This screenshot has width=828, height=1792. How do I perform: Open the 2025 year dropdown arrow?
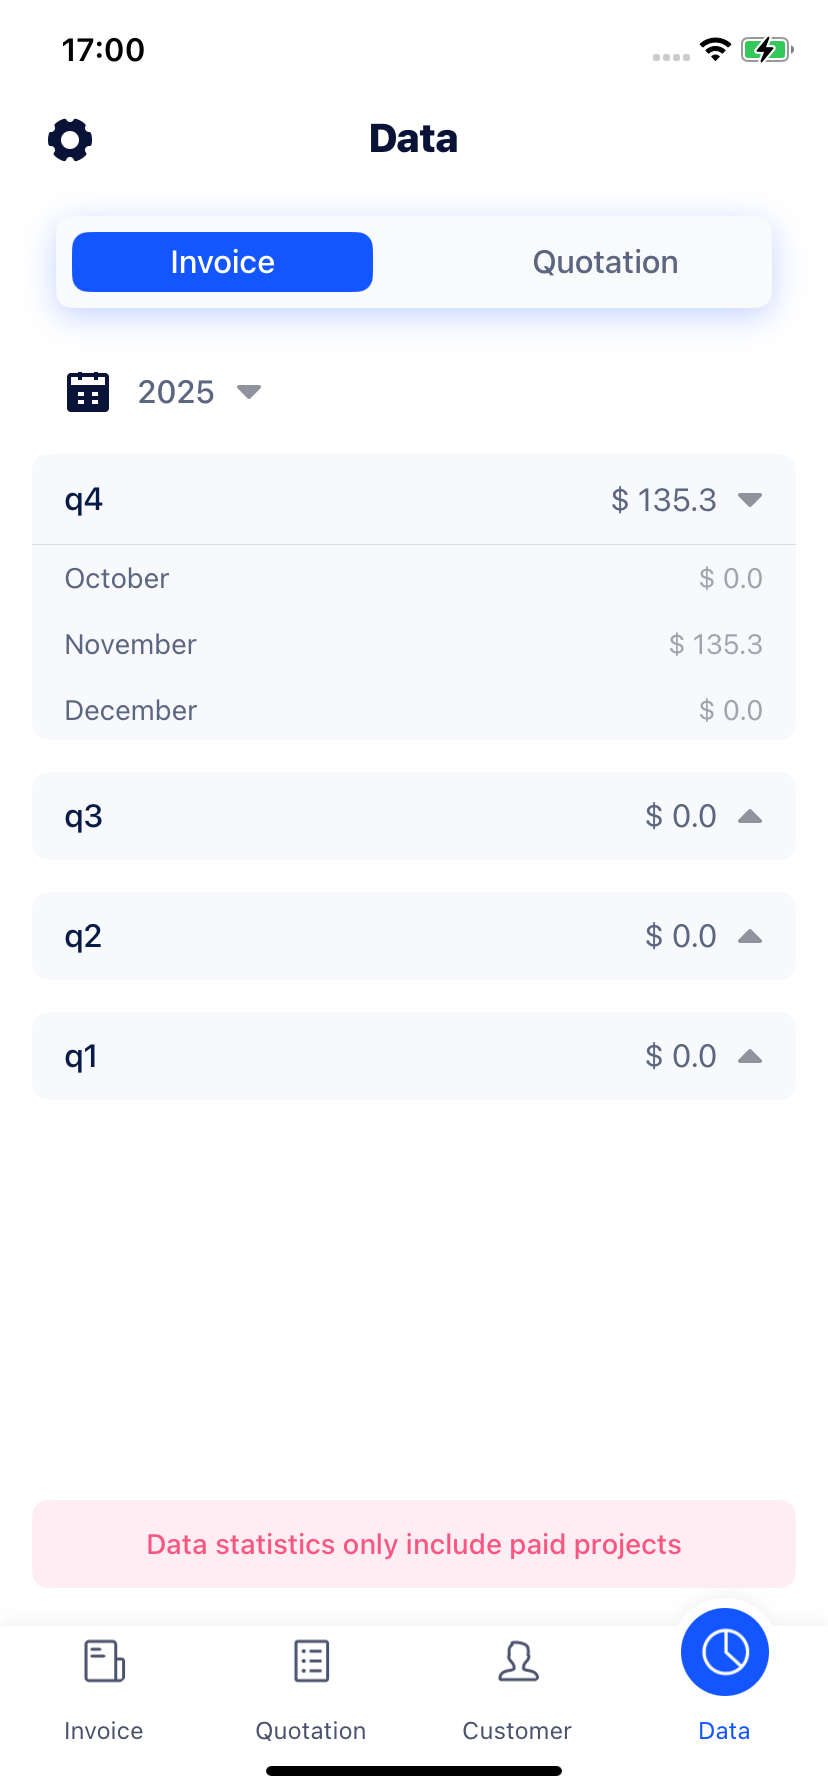click(249, 392)
